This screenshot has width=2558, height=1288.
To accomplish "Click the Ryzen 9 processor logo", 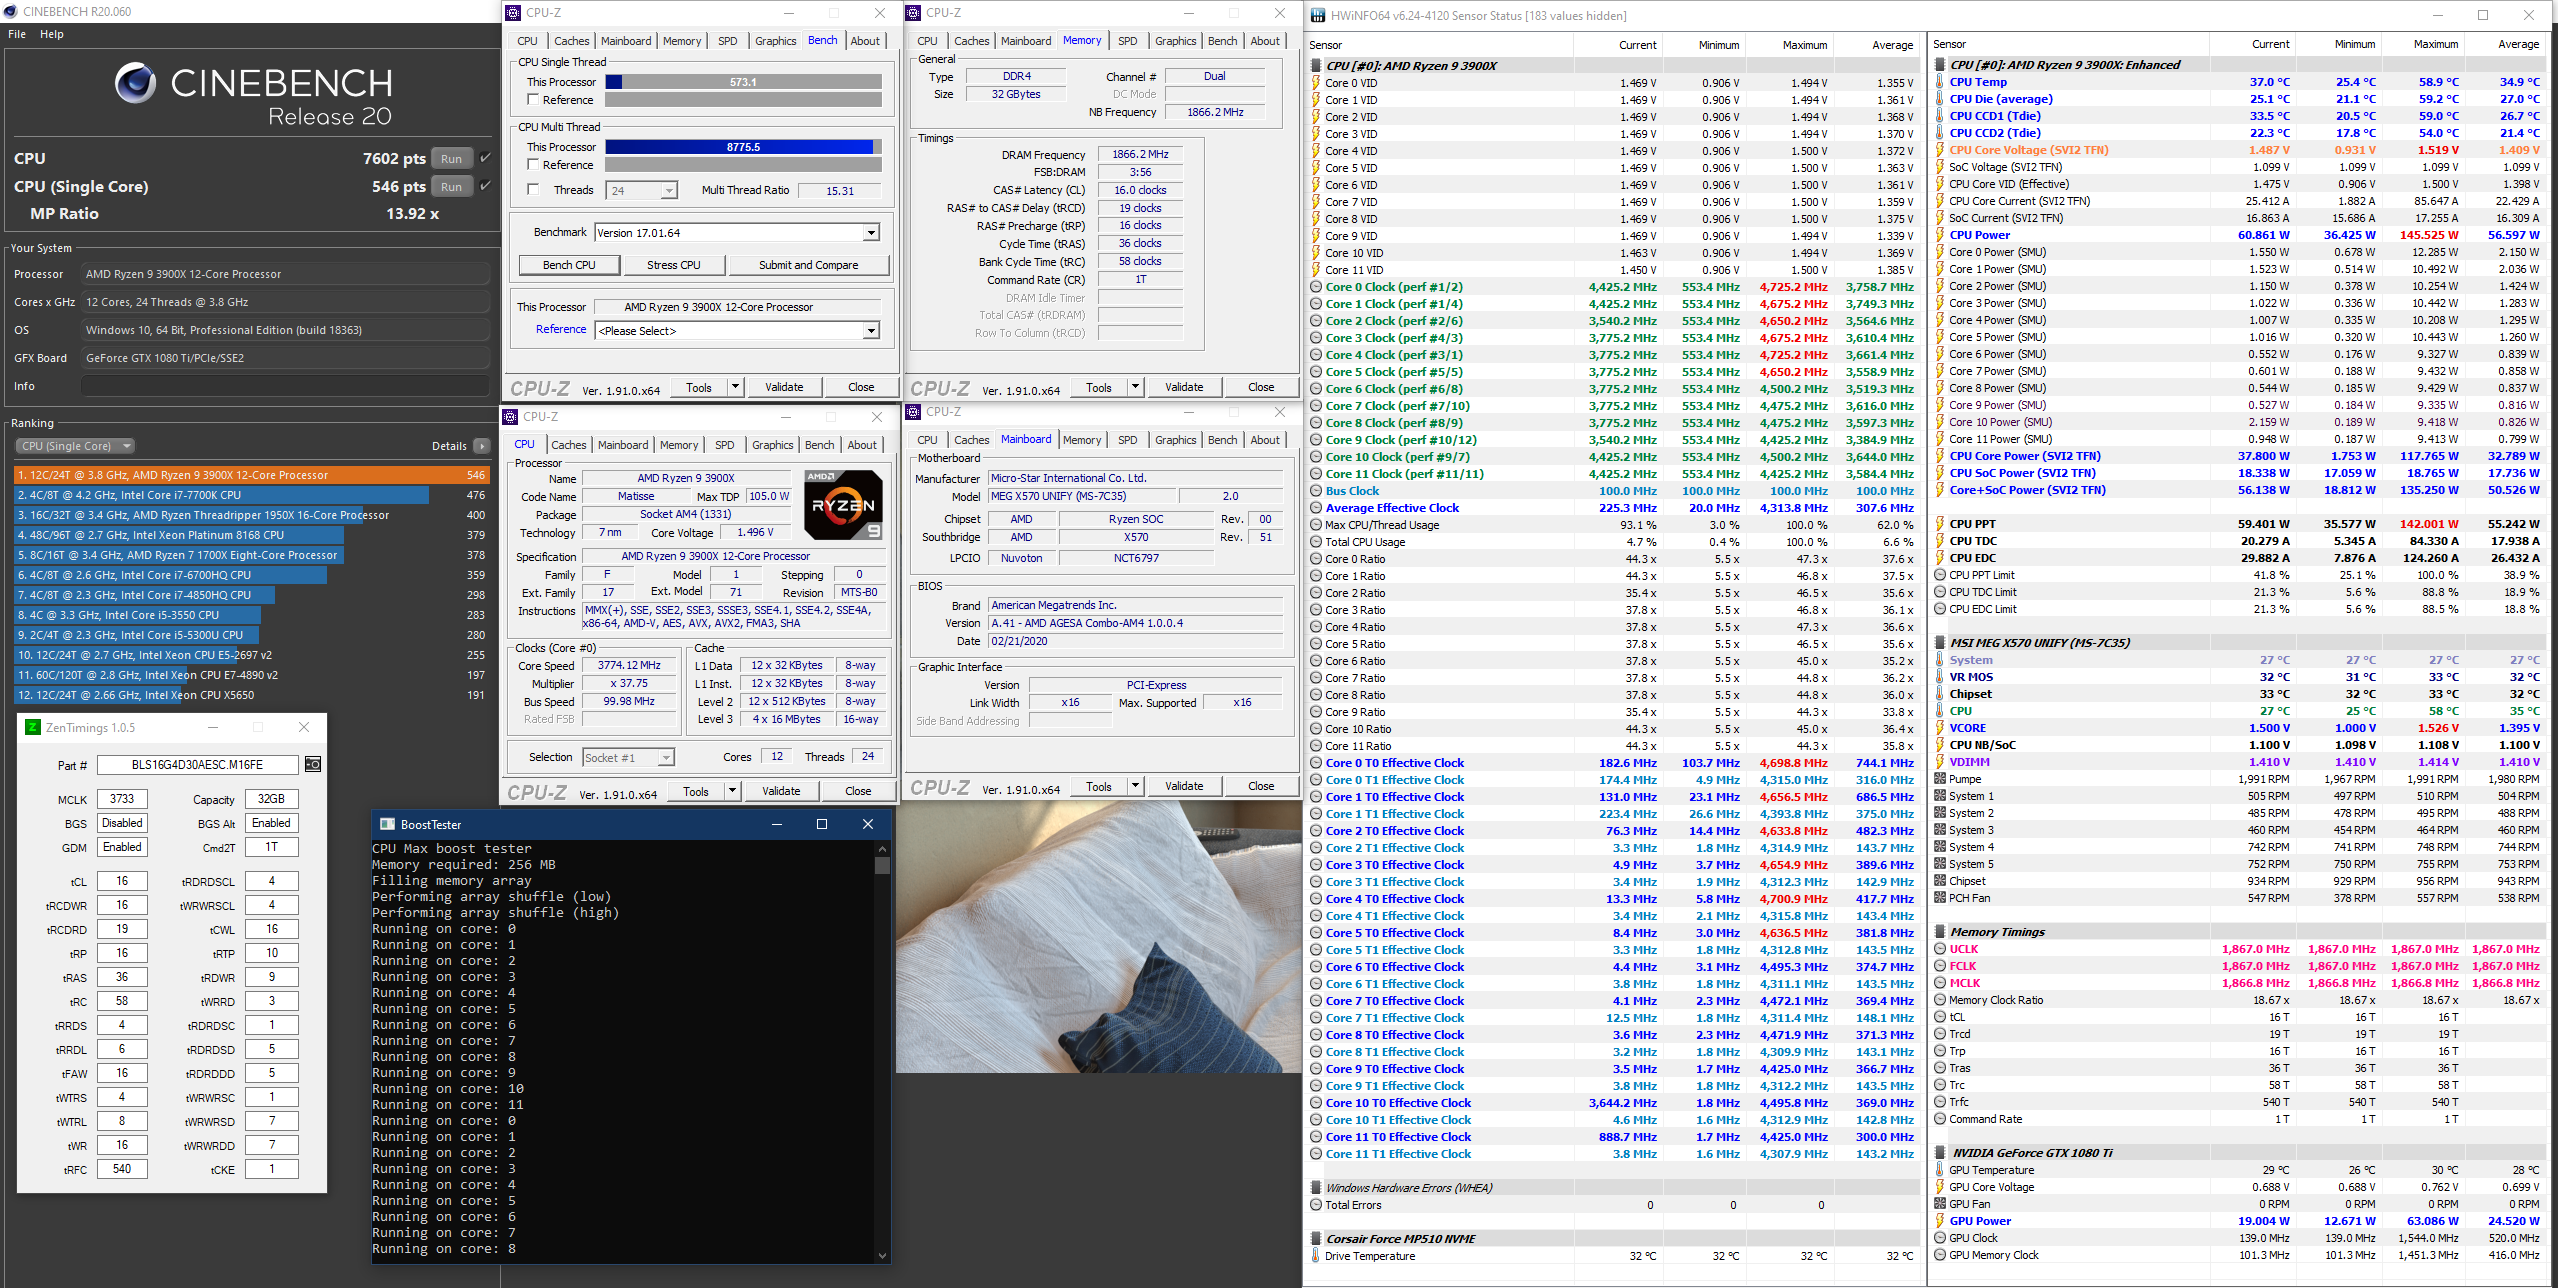I will 843,505.
